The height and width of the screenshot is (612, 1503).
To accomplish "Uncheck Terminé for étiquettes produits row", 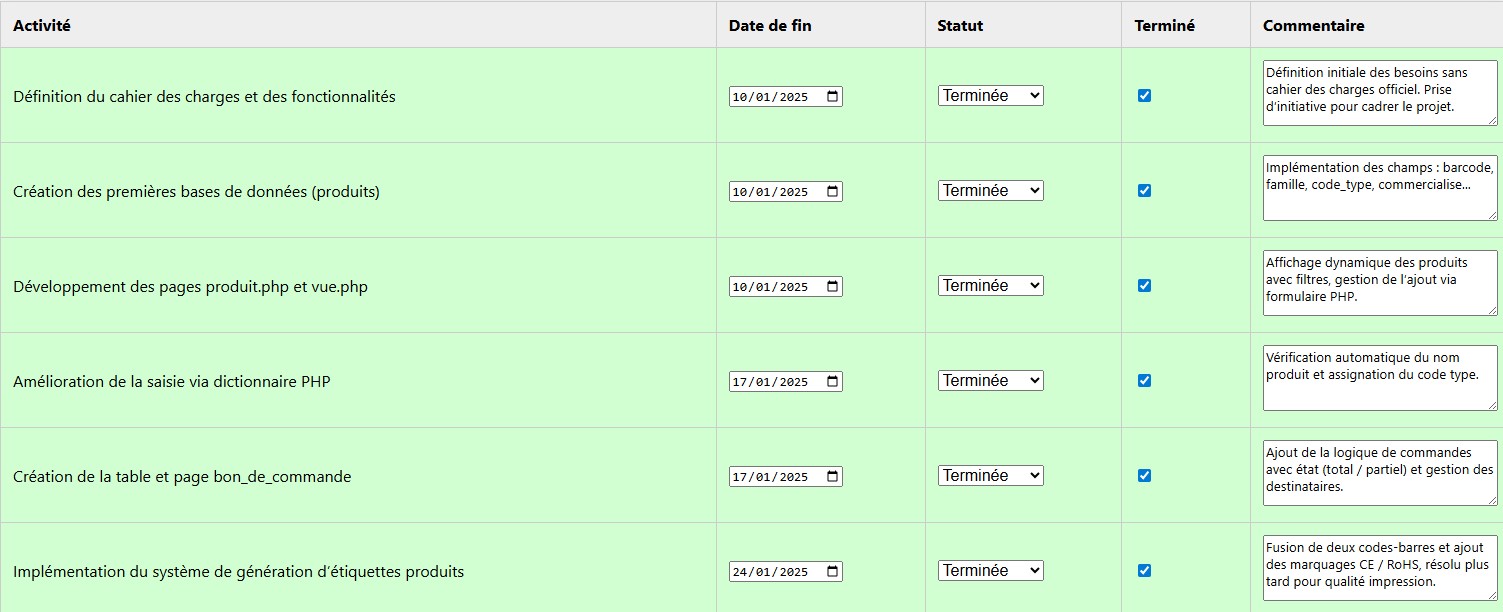I will pyautogui.click(x=1144, y=571).
